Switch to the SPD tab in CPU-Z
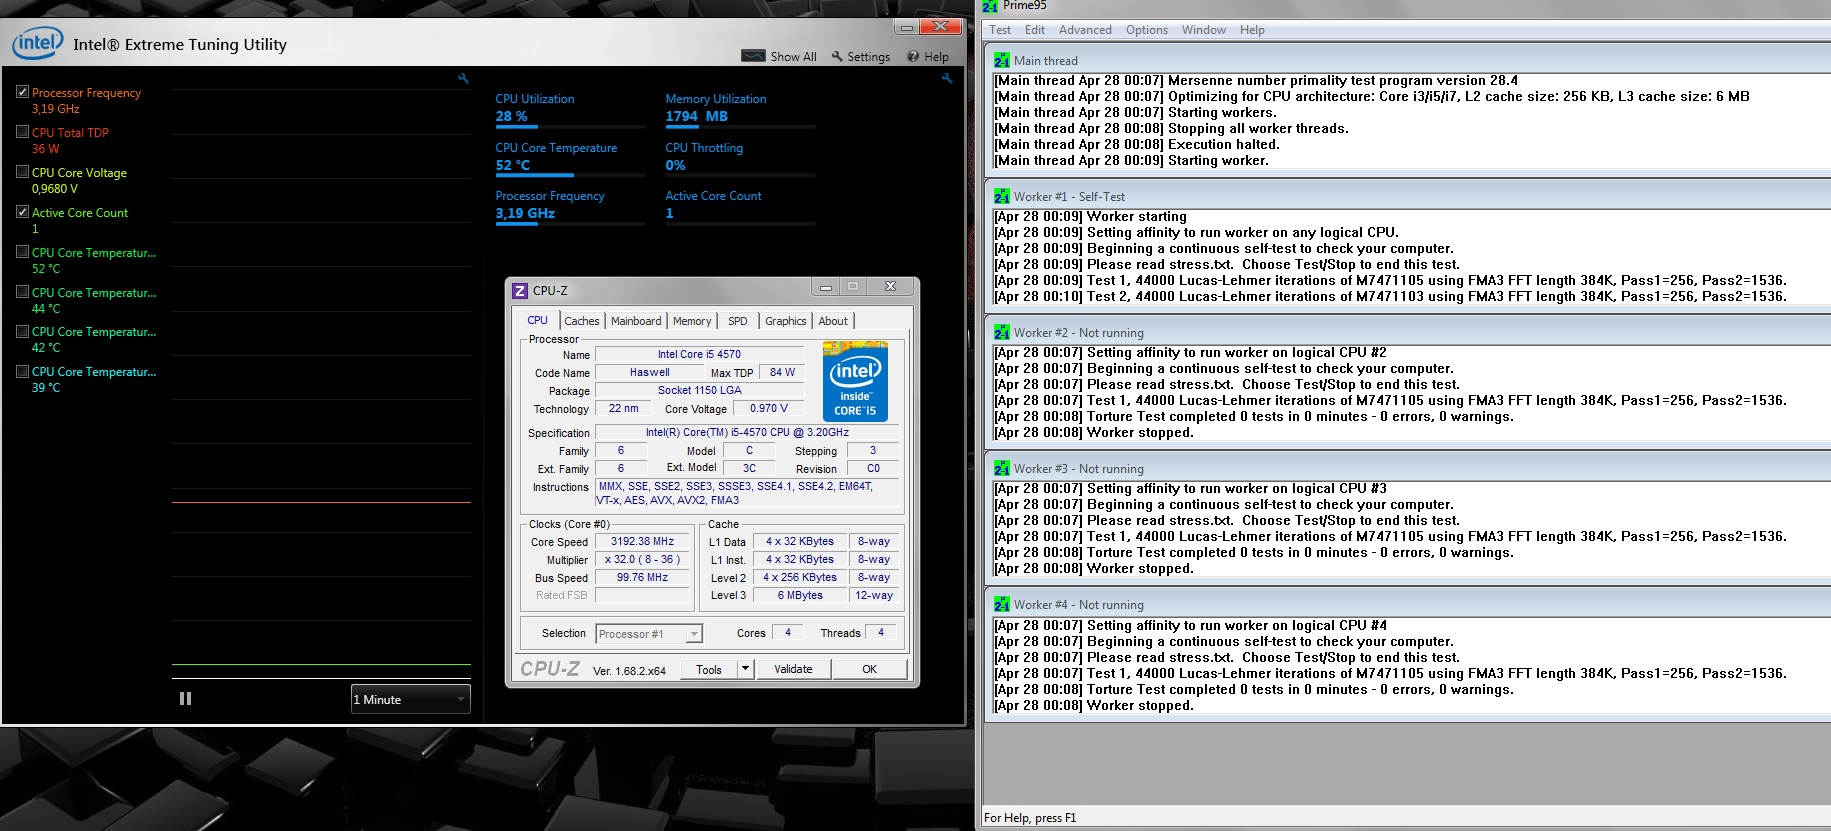The width and height of the screenshot is (1831, 831). [x=738, y=321]
